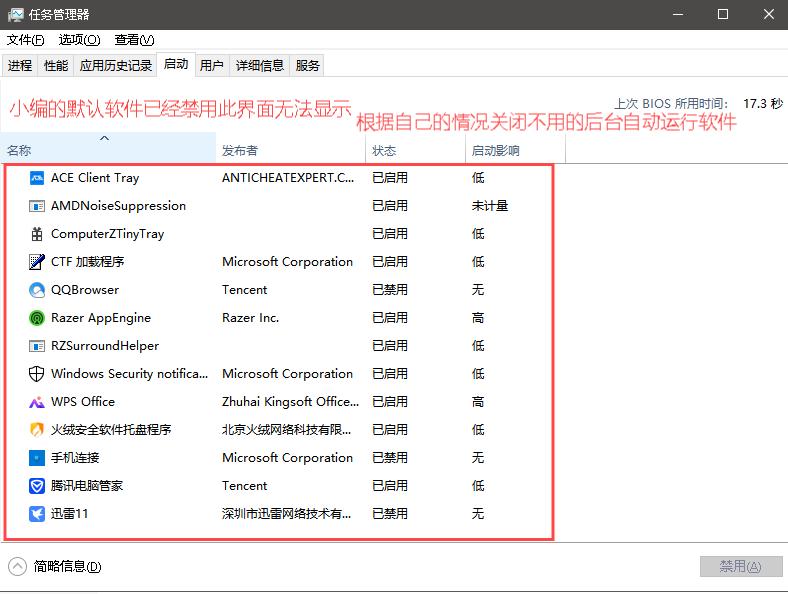Switch to the 服务 tab
788x594 pixels.
tap(308, 65)
